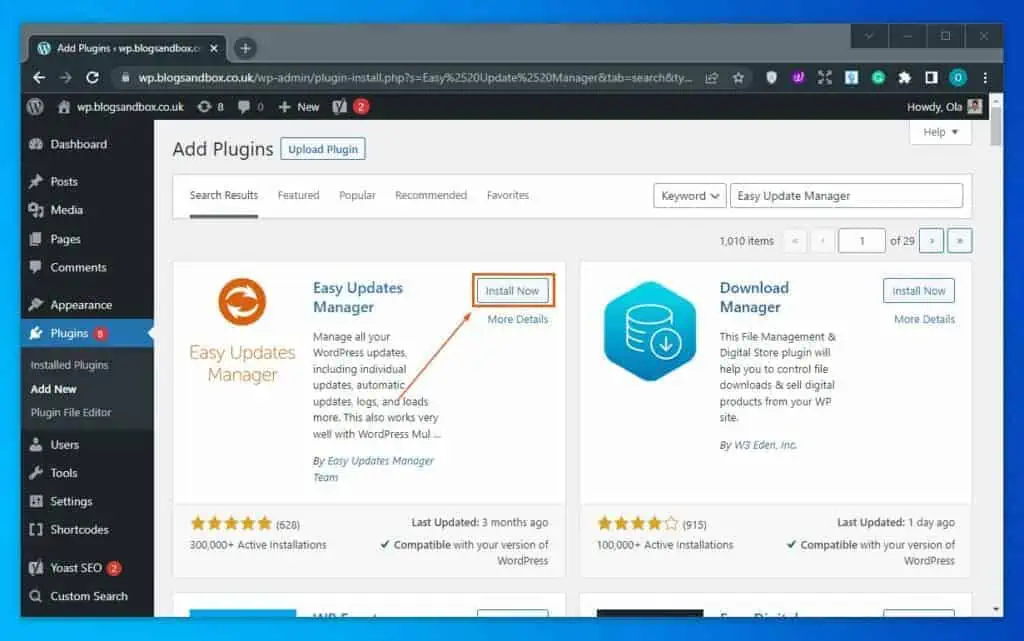Click the bookmark star in the address bar
Image resolution: width=1024 pixels, height=641 pixels.
[x=737, y=76]
